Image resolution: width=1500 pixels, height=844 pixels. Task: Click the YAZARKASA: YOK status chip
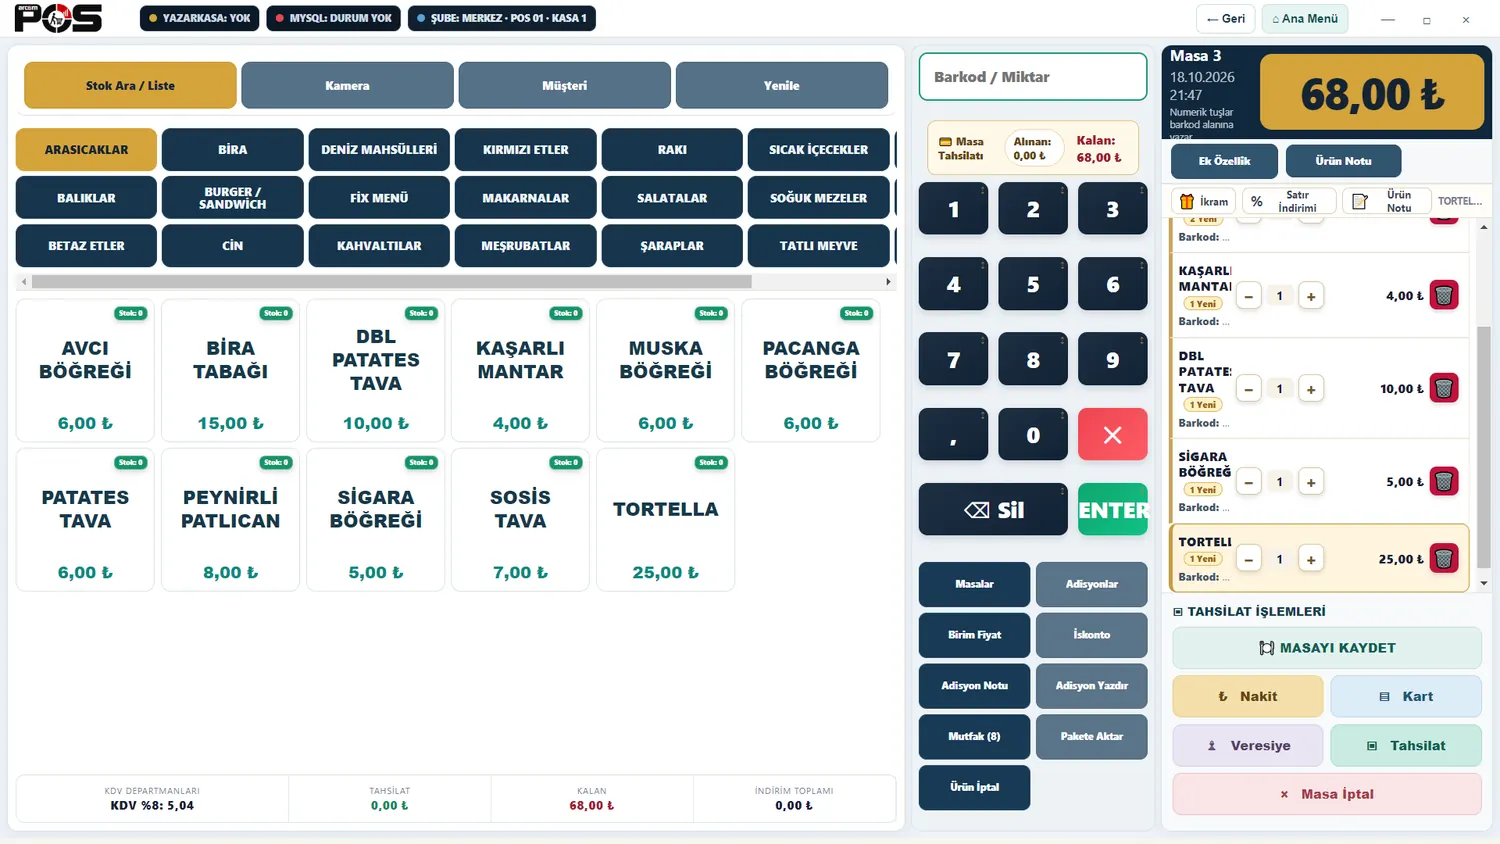pos(199,19)
